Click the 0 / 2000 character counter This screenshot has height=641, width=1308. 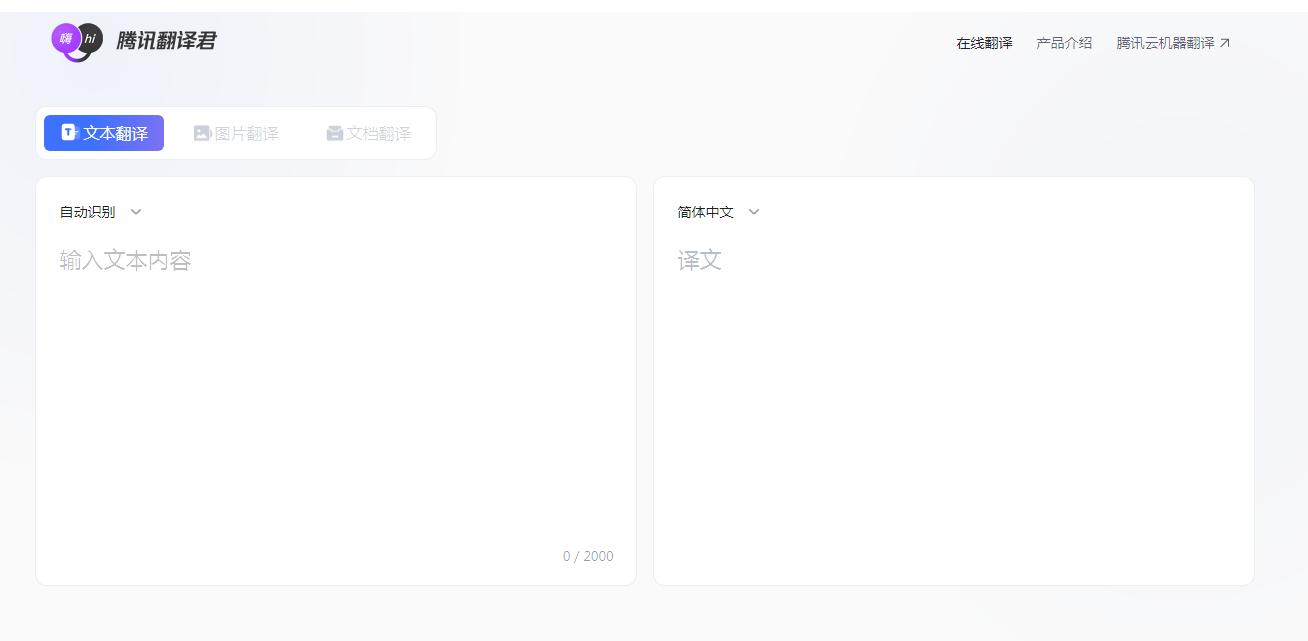pos(587,556)
